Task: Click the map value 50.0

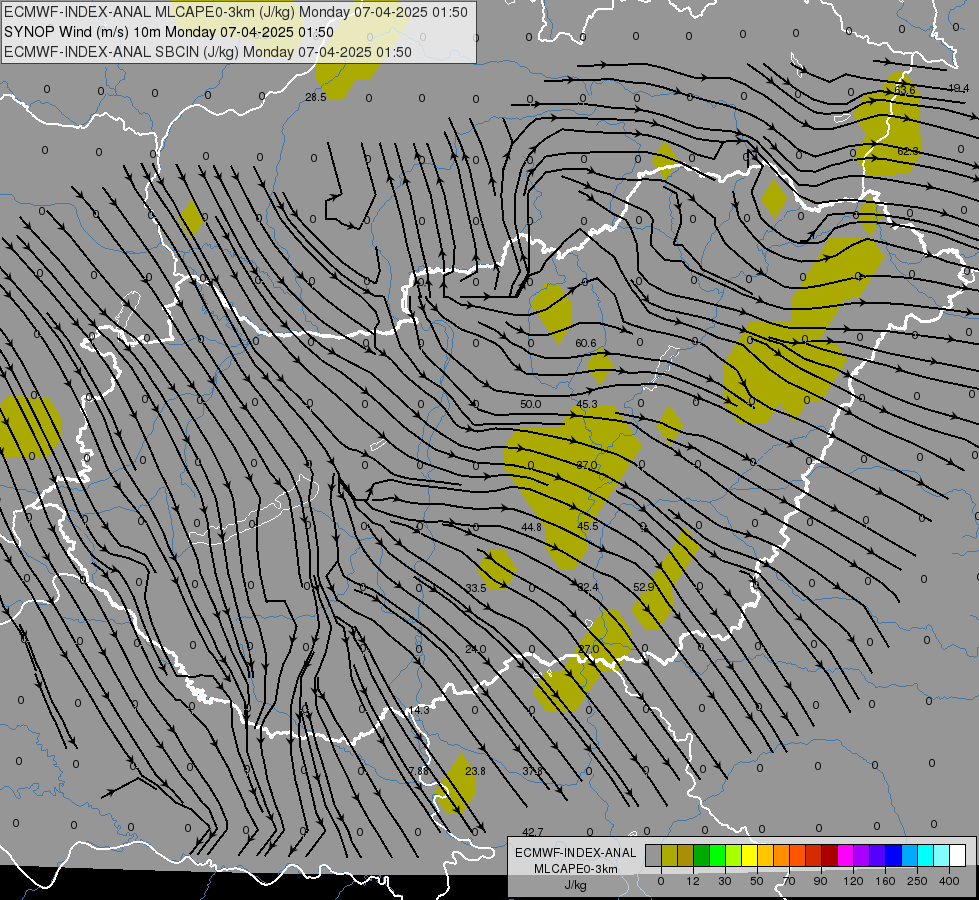Action: [531, 404]
